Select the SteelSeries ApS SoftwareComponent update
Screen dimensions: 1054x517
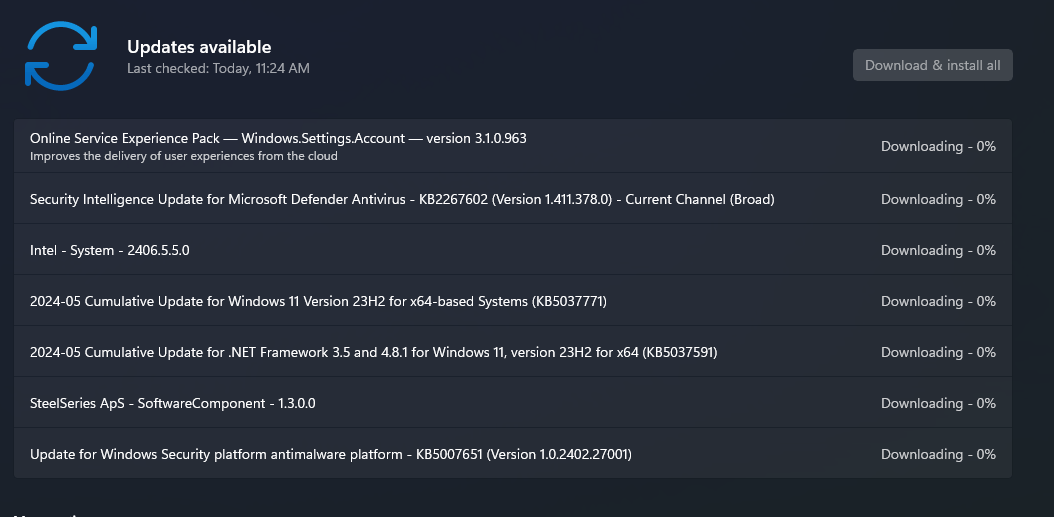pyautogui.click(x=173, y=403)
